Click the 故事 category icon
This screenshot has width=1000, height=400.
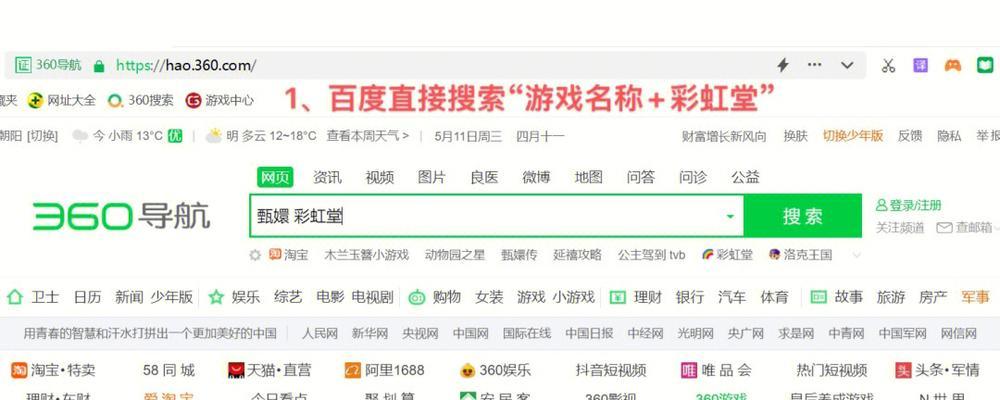(x=818, y=297)
